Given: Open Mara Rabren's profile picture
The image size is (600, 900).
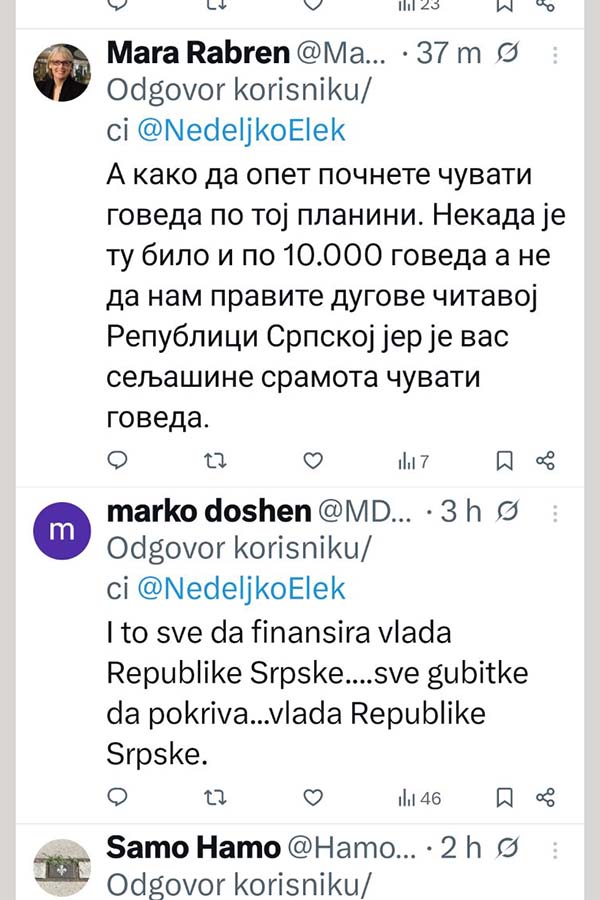Looking at the screenshot, I should click(x=62, y=72).
